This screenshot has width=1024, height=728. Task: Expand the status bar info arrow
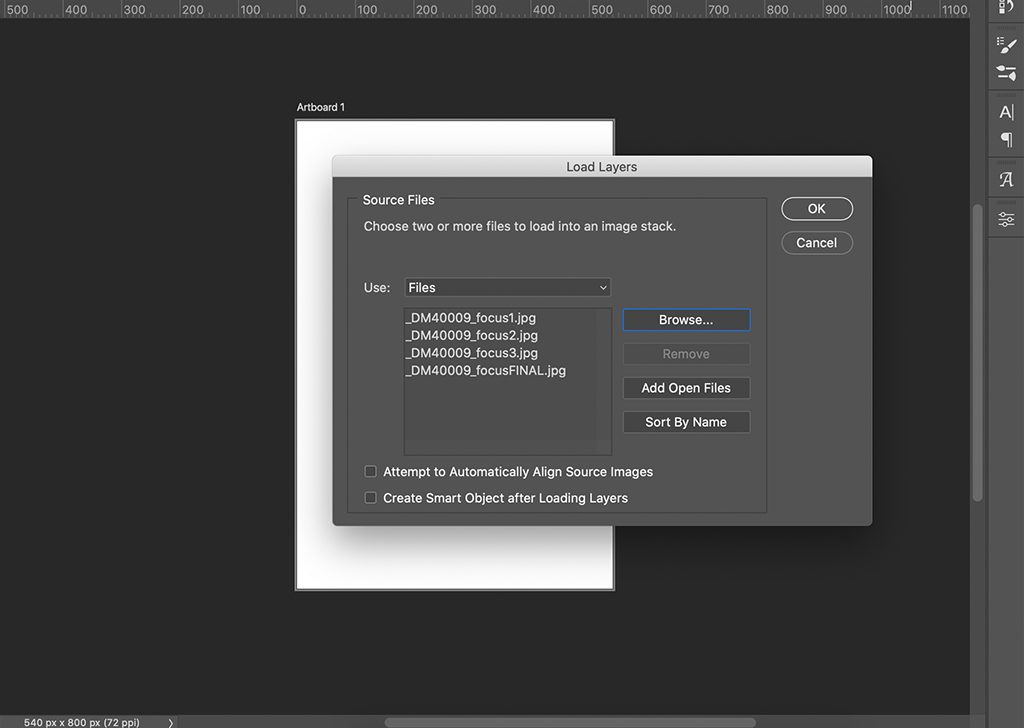171,722
